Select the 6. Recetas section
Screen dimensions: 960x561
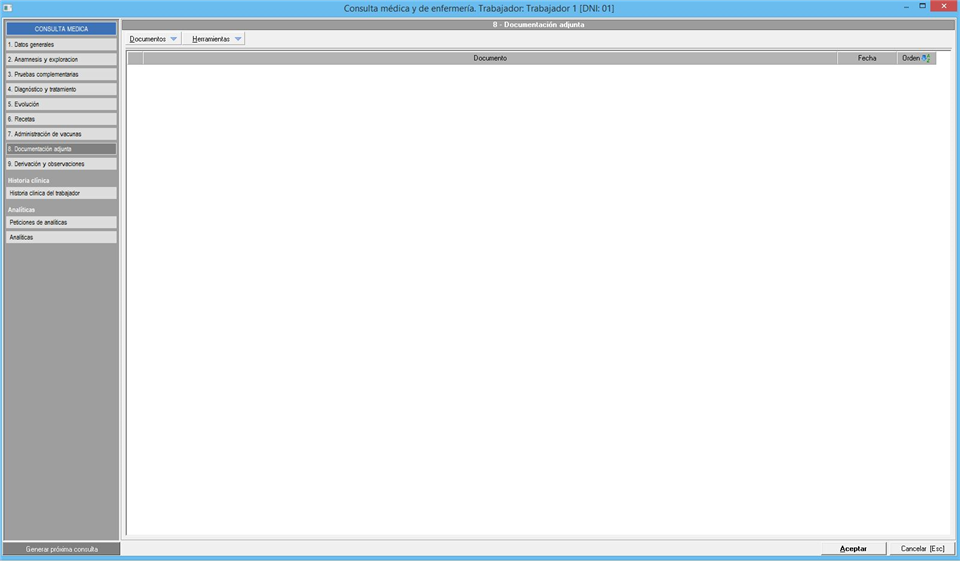pyautogui.click(x=61, y=119)
